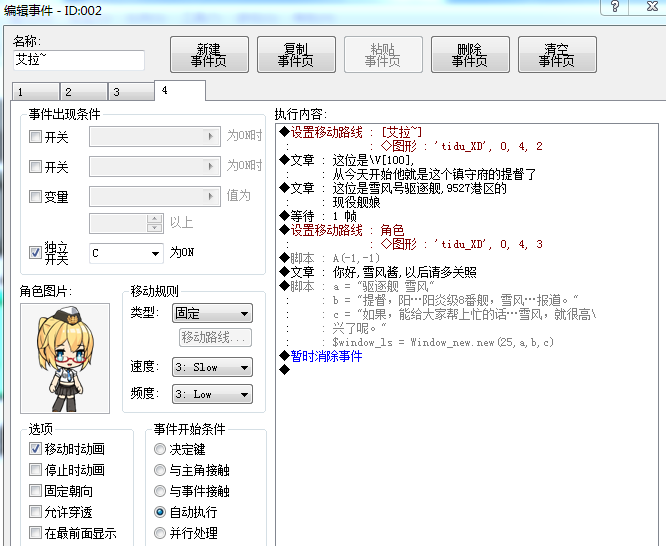Select the script line a = "驱逐舰 雪风"
This screenshot has height=546, width=666.
[357, 286]
